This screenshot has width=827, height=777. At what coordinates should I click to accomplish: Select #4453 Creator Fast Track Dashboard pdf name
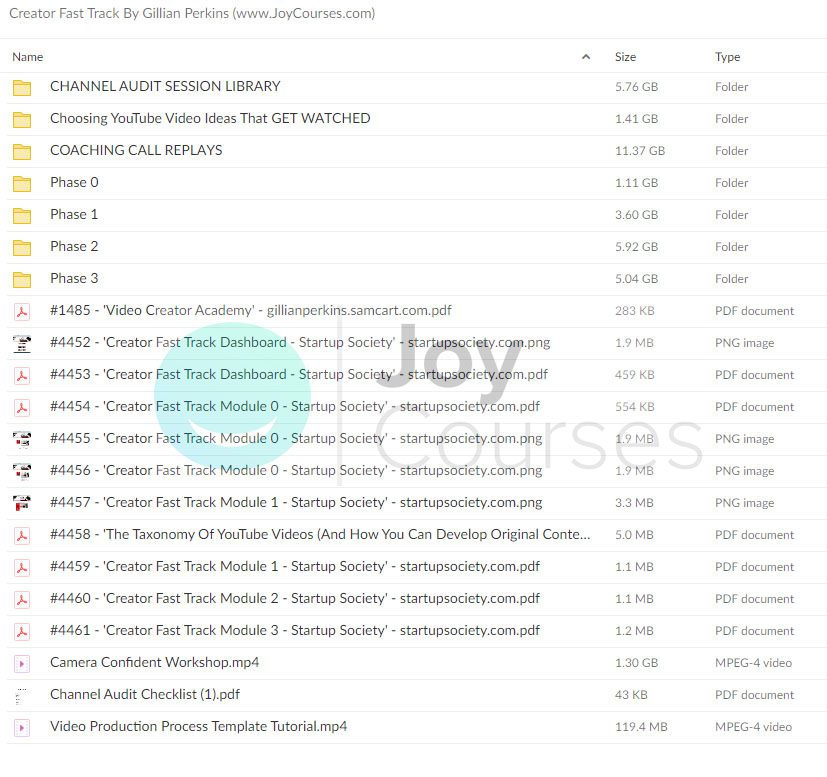tap(299, 374)
